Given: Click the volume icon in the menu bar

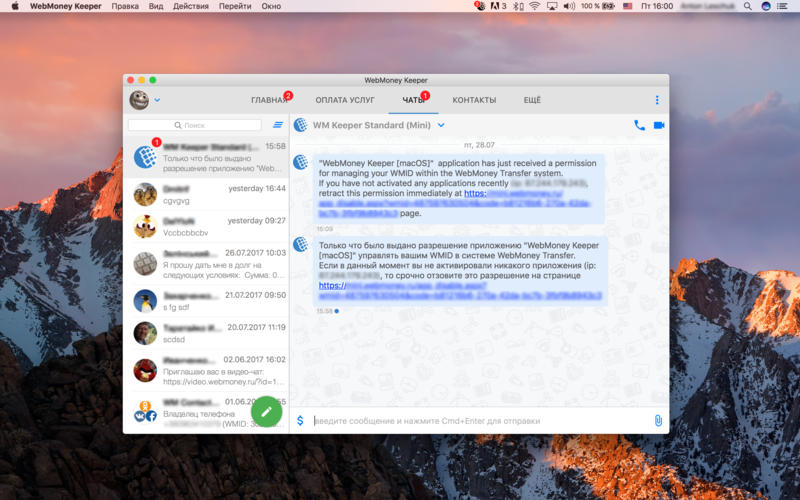Looking at the screenshot, I should [x=569, y=6].
